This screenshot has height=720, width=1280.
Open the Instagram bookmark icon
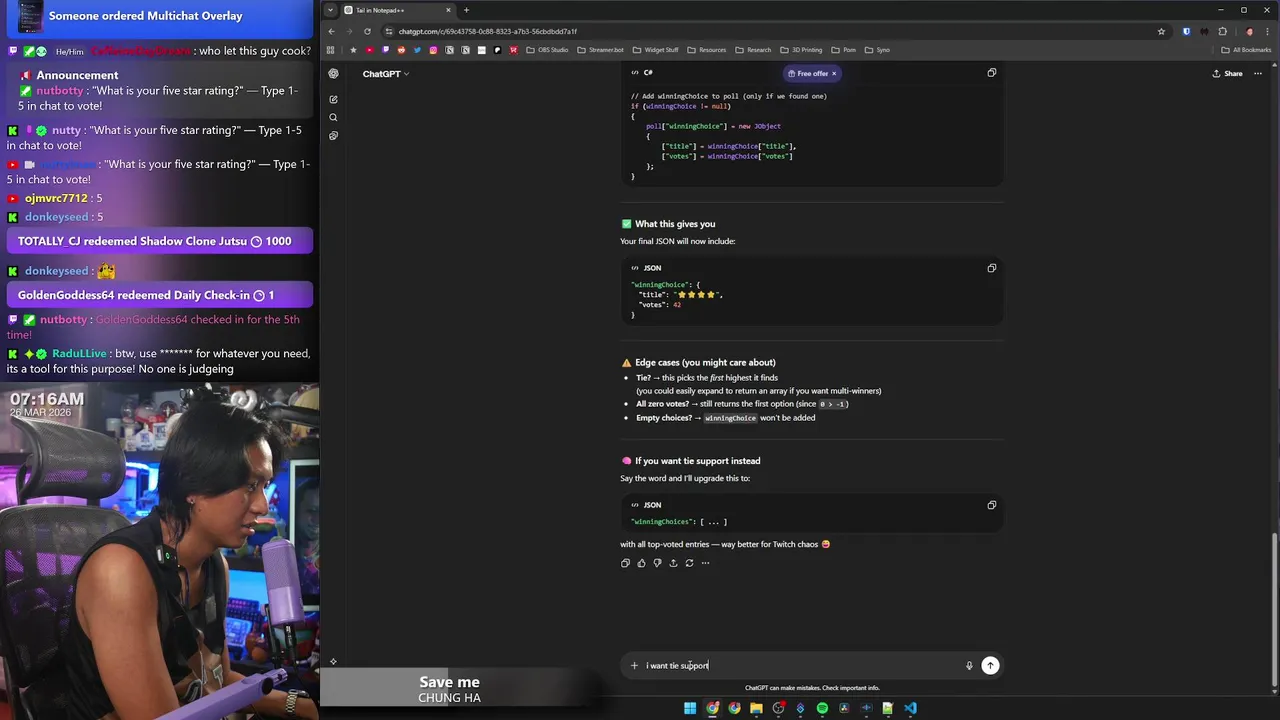433,50
